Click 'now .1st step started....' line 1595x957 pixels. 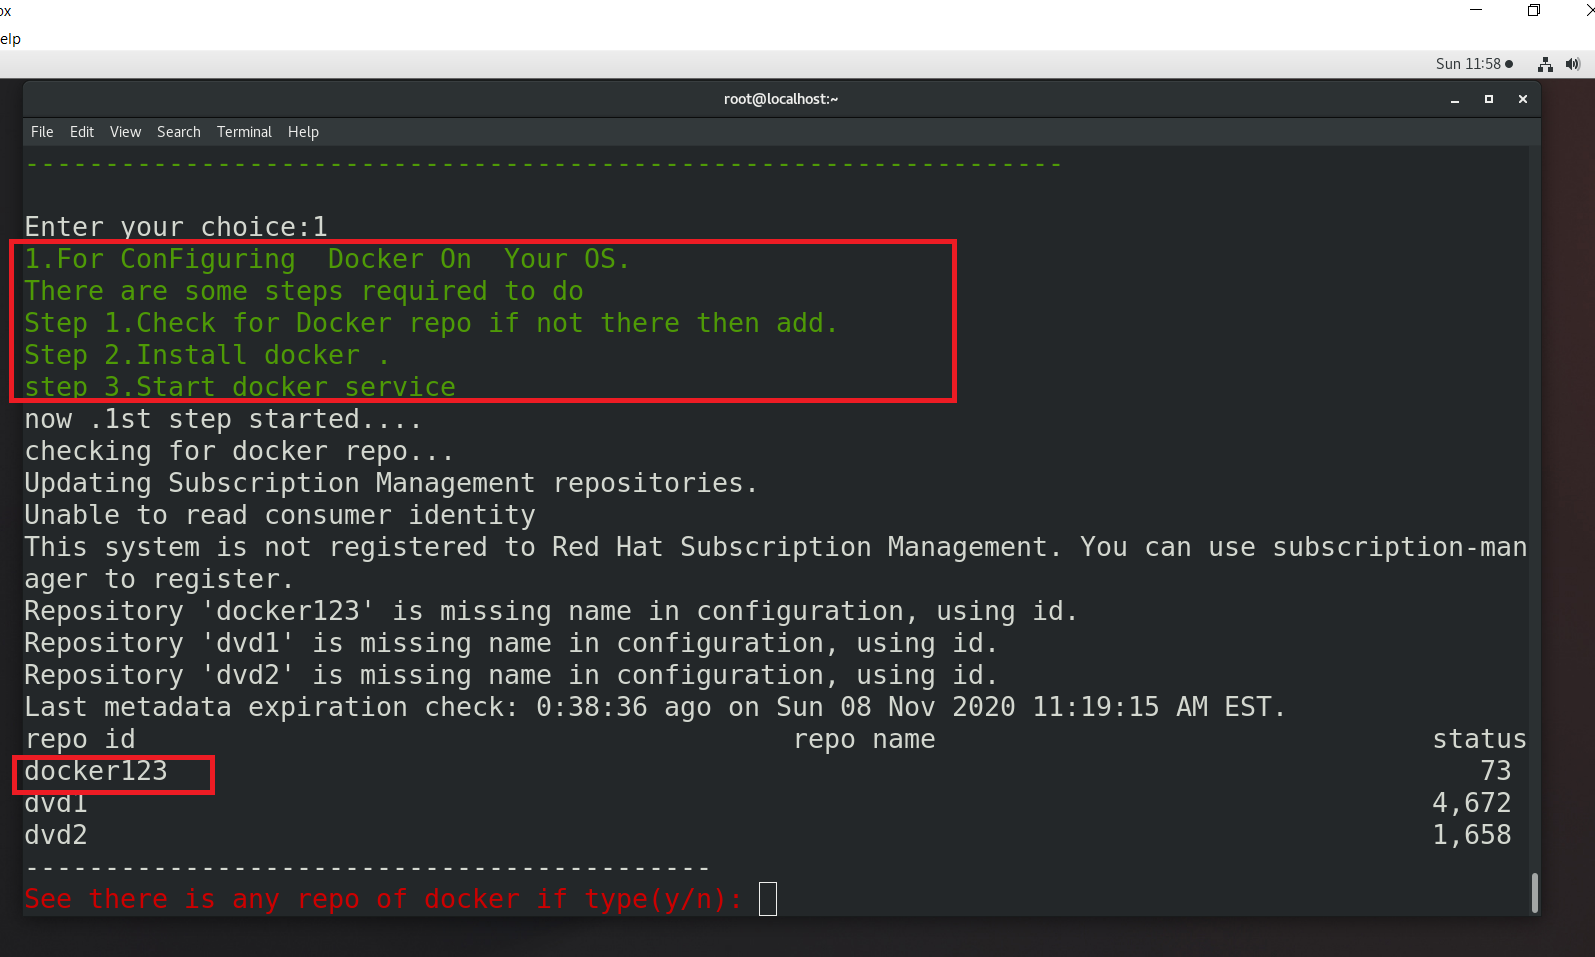click(x=223, y=419)
